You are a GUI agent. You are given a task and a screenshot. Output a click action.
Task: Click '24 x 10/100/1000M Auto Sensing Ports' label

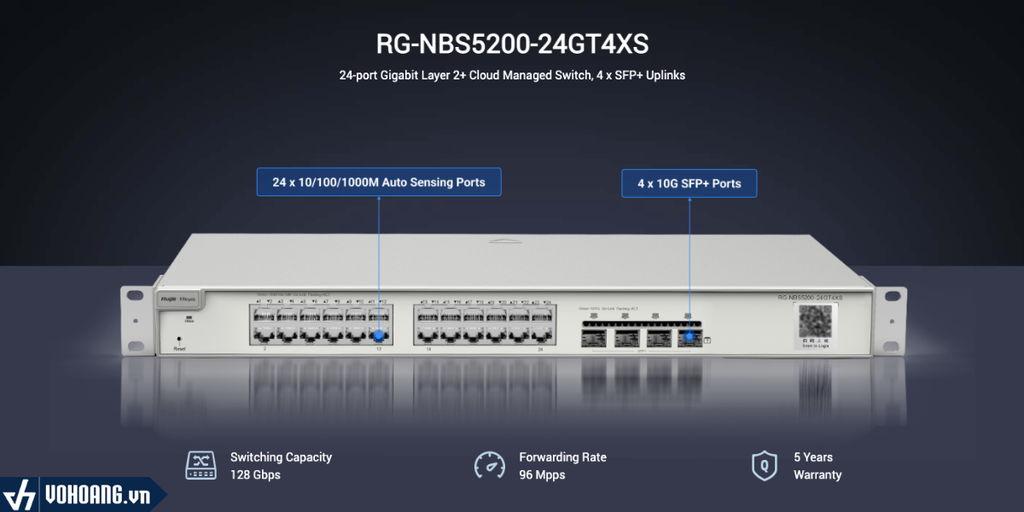tap(379, 182)
